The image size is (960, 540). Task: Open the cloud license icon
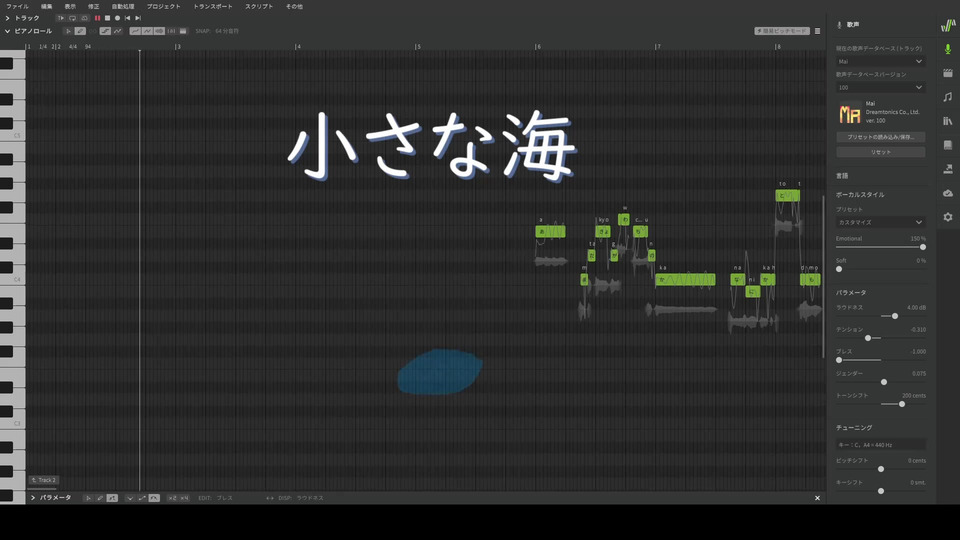coord(948,193)
